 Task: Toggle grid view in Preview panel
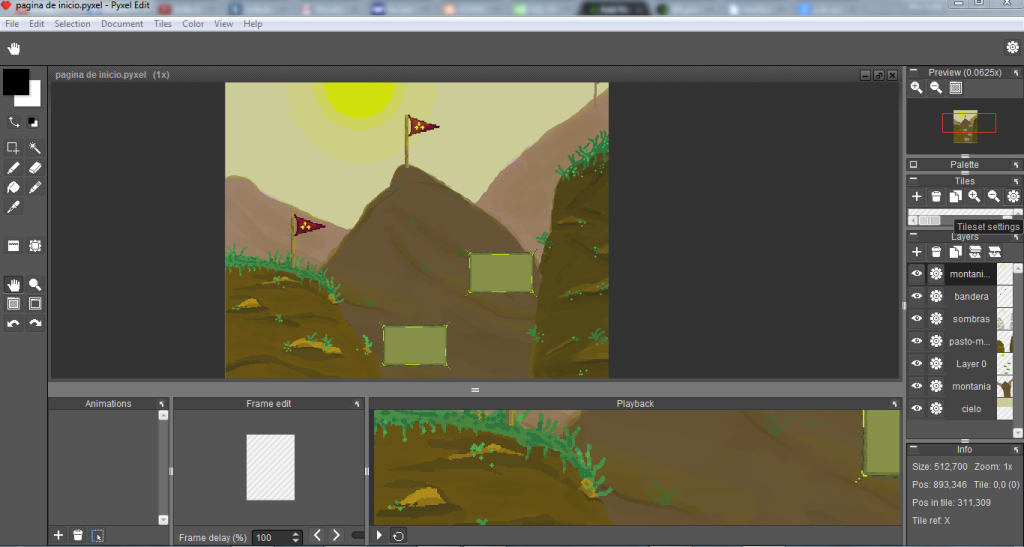[955, 87]
